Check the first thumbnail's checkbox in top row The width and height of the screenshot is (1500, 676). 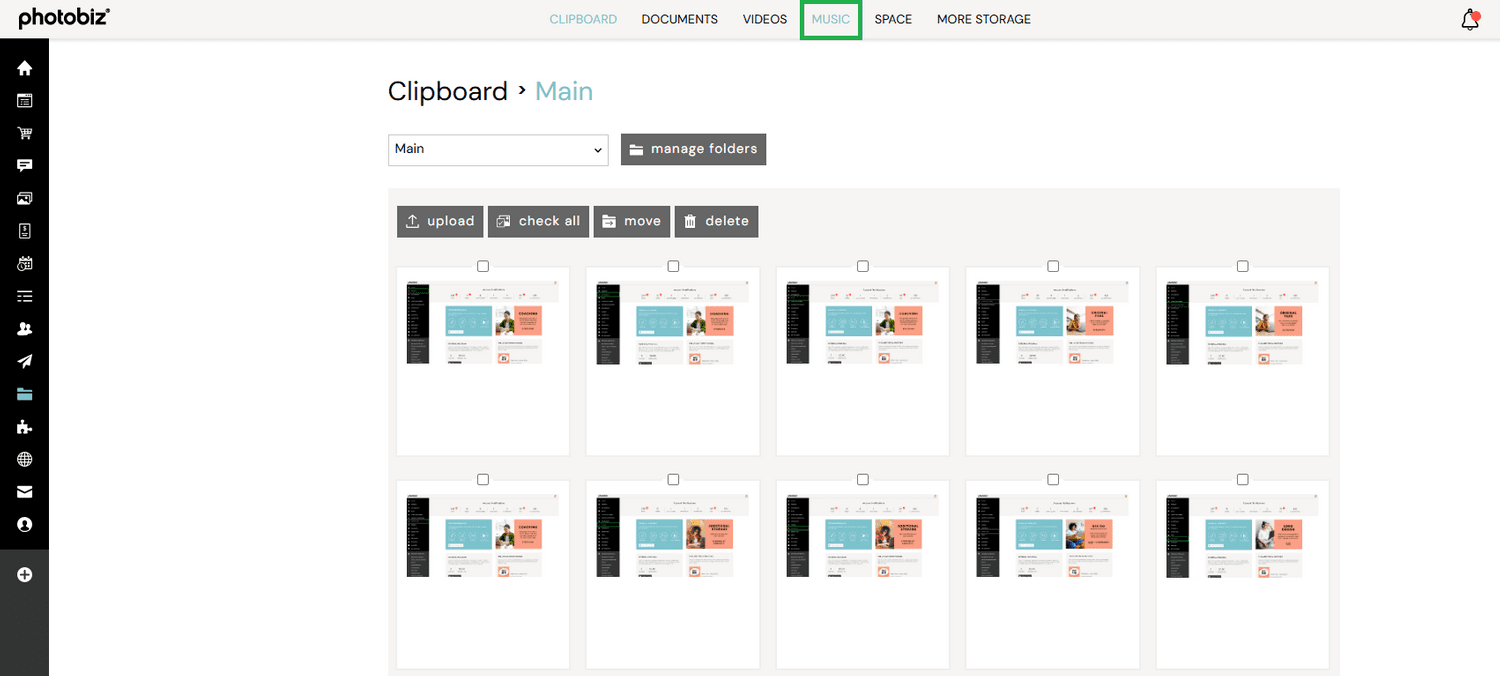483,266
